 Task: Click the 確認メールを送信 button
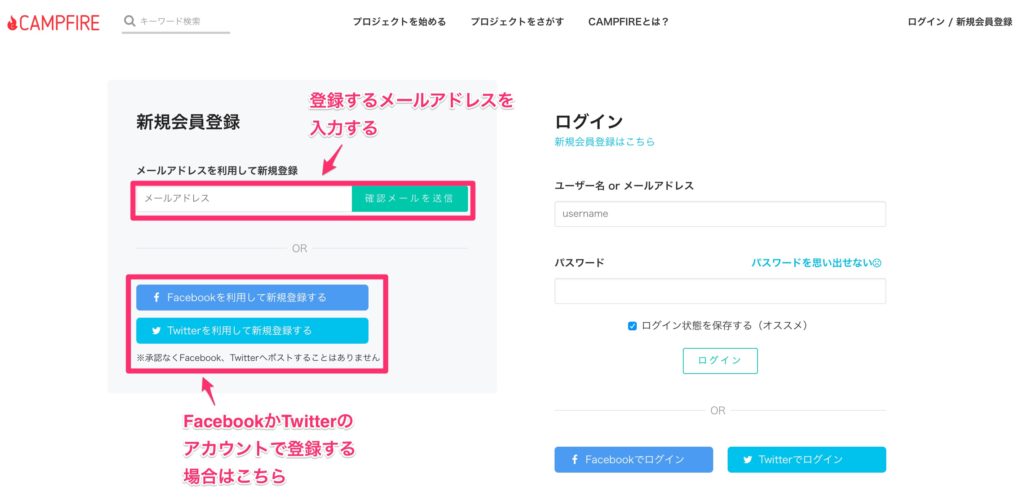409,198
